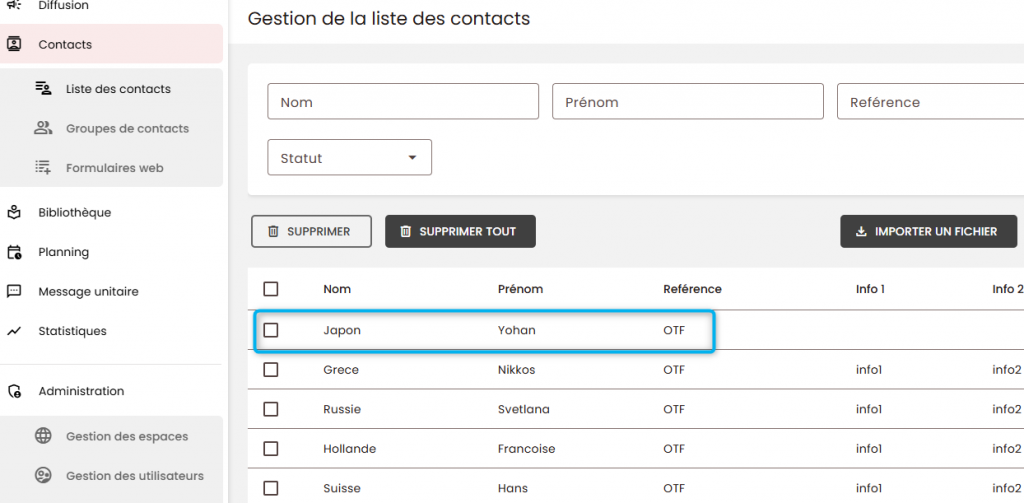Click the Diffusion megaphone icon

14,5
